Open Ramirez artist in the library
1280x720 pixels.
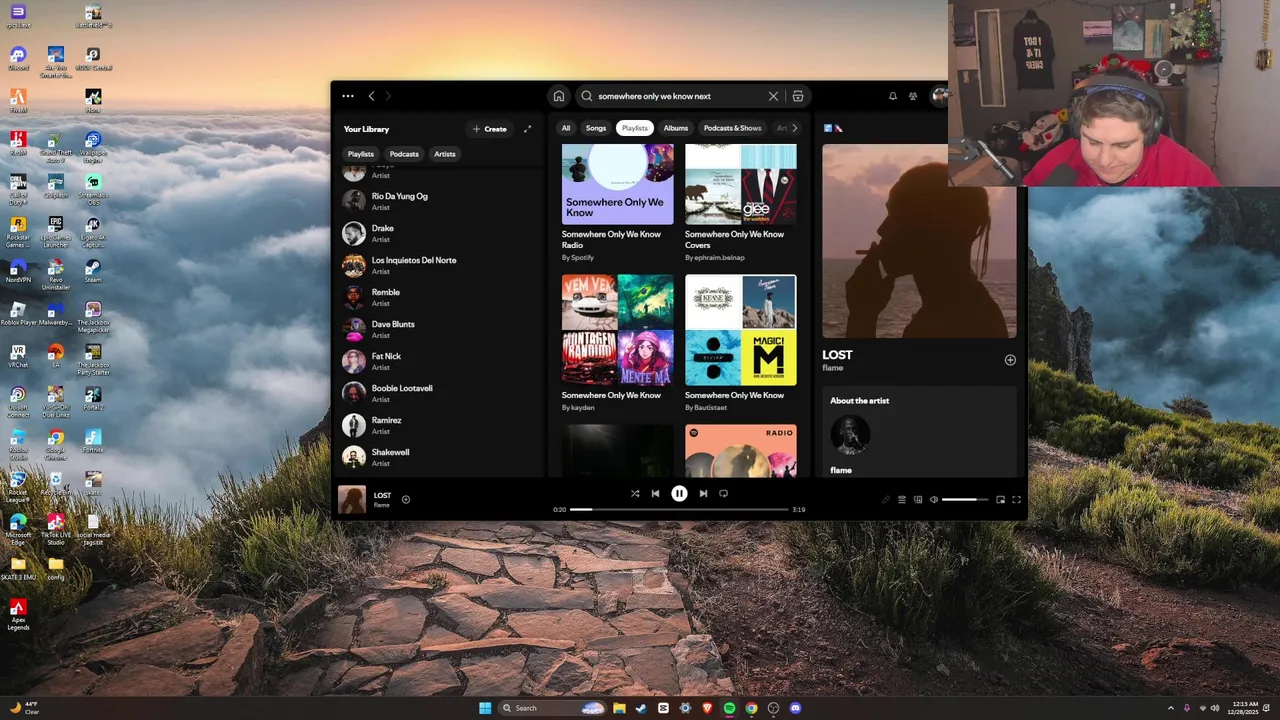point(440,425)
